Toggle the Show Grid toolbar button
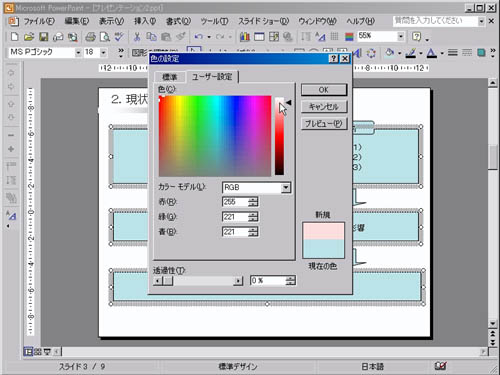500x375 pixels. click(x=334, y=36)
